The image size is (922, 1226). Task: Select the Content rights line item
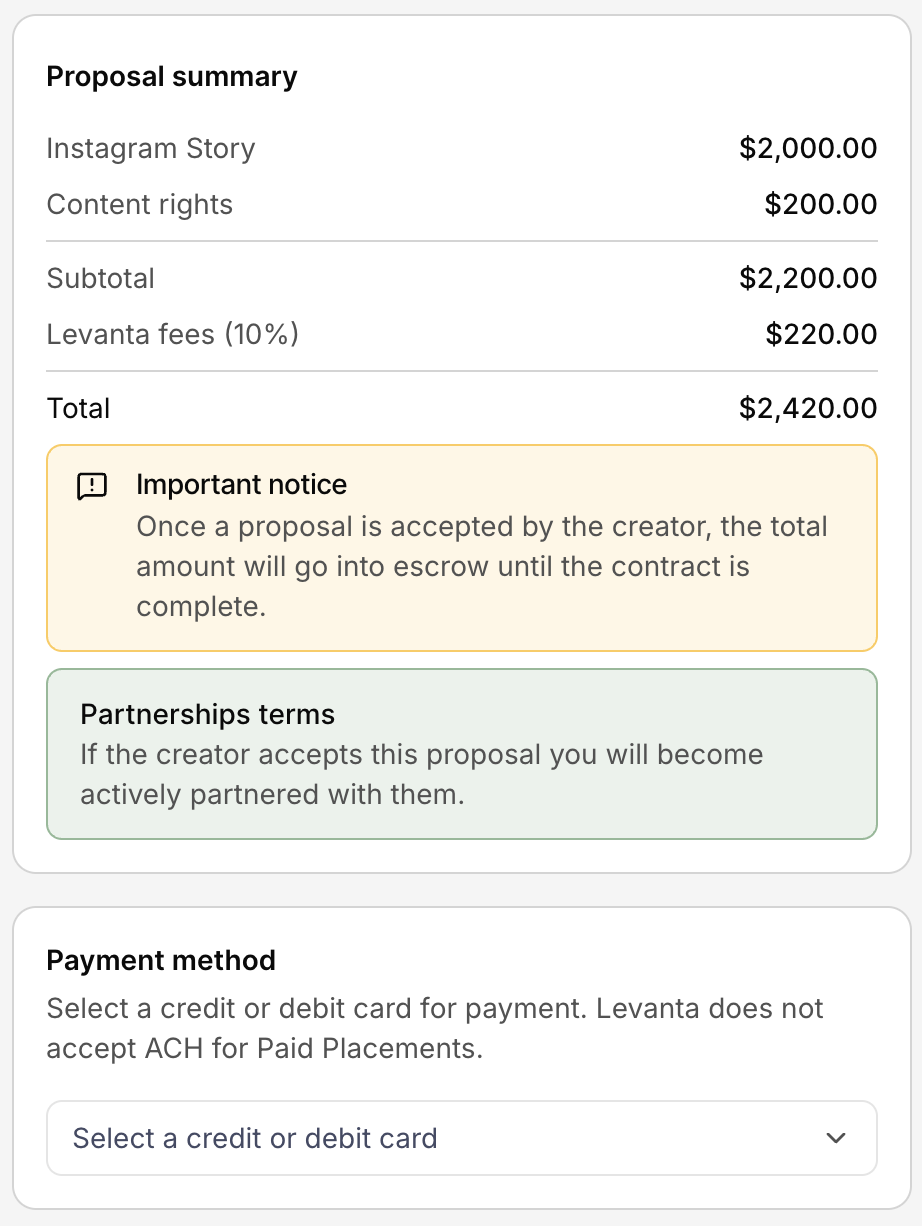[140, 205]
